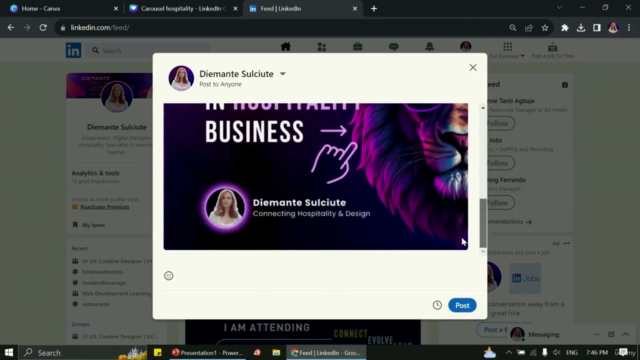Image resolution: width=640 pixels, height=360 pixels.
Task: Compose a new message icon
Action: tap(611, 334)
